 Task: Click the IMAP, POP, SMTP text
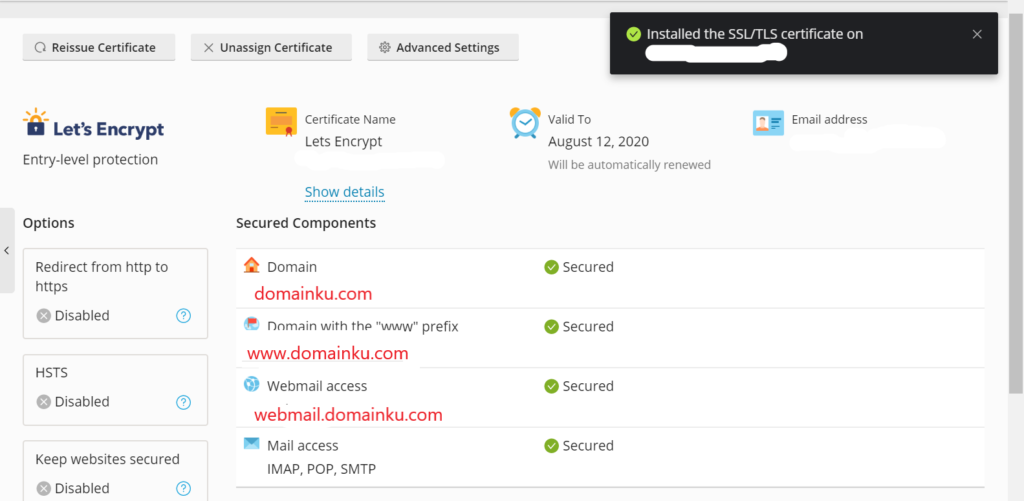click(321, 469)
